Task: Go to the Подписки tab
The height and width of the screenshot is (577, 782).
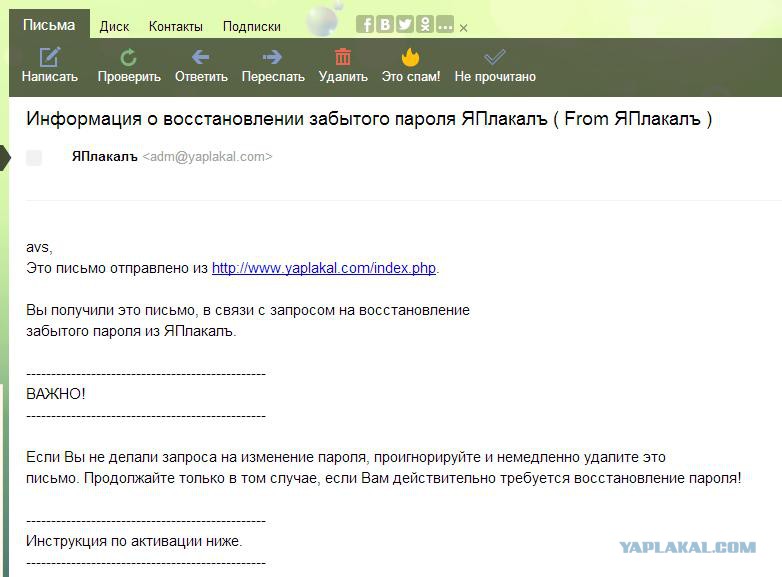Action: (251, 26)
